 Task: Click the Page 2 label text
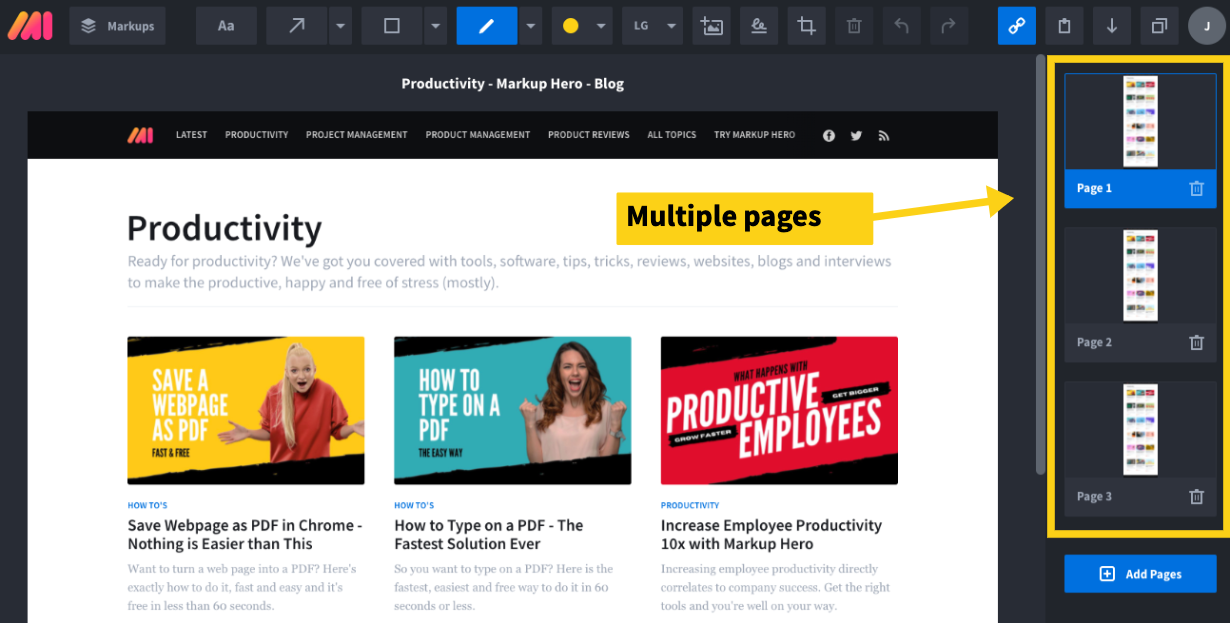(x=1094, y=342)
